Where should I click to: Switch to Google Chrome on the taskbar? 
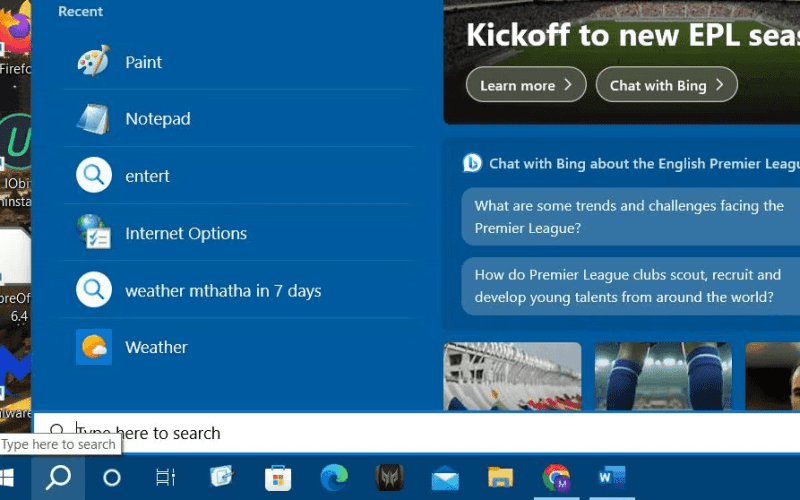click(557, 478)
